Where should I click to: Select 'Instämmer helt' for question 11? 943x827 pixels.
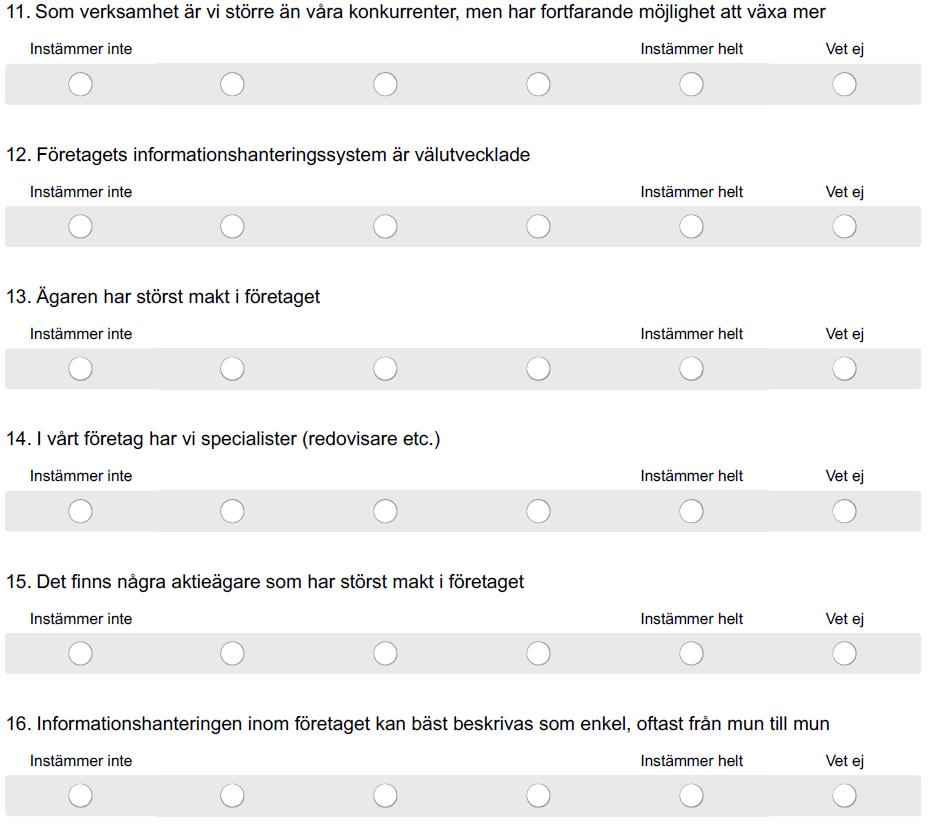(691, 84)
